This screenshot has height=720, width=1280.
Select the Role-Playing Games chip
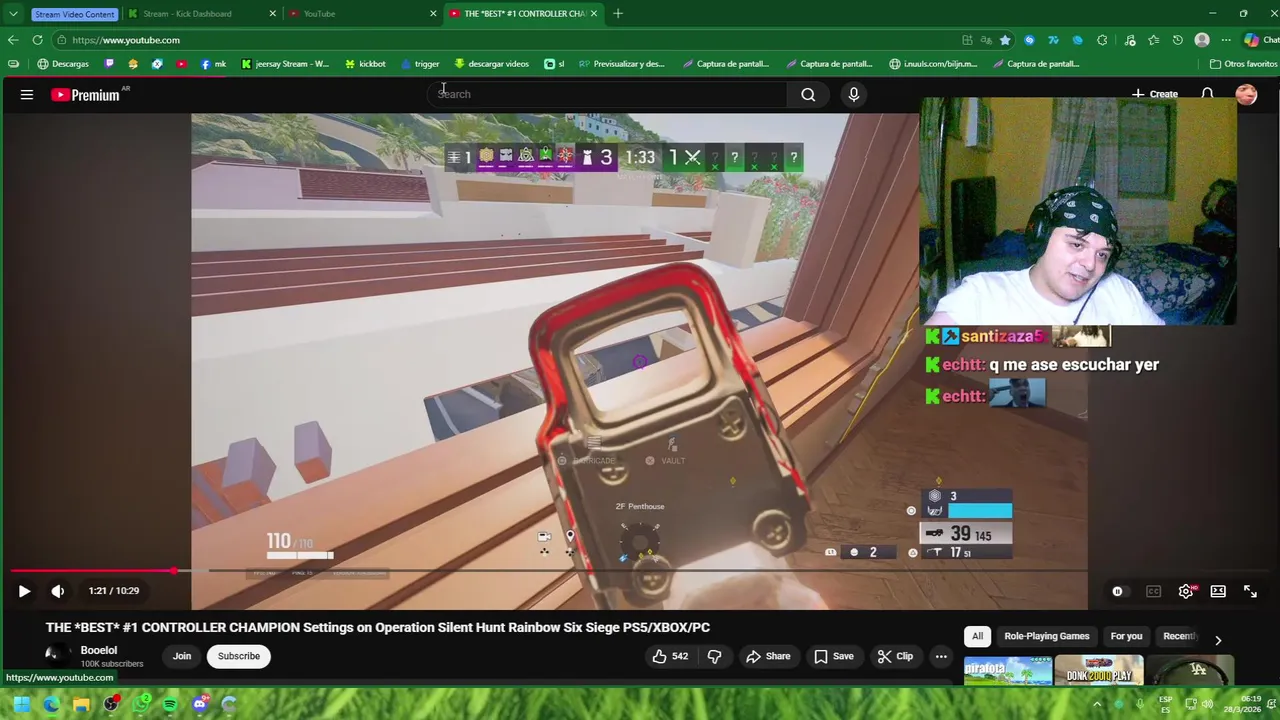1047,636
